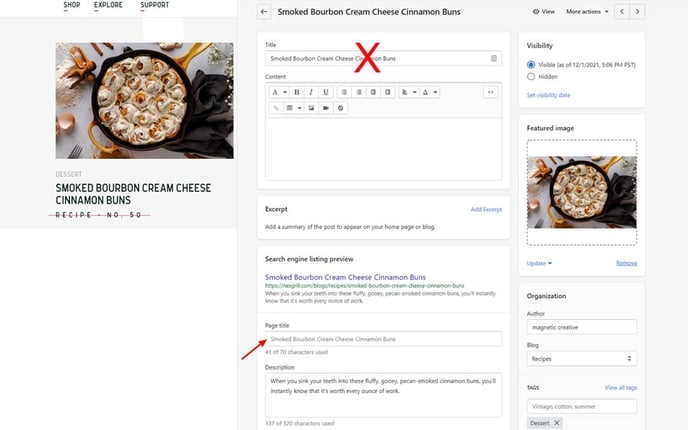
Task: Toggle bold formatting
Action: [x=297, y=92]
